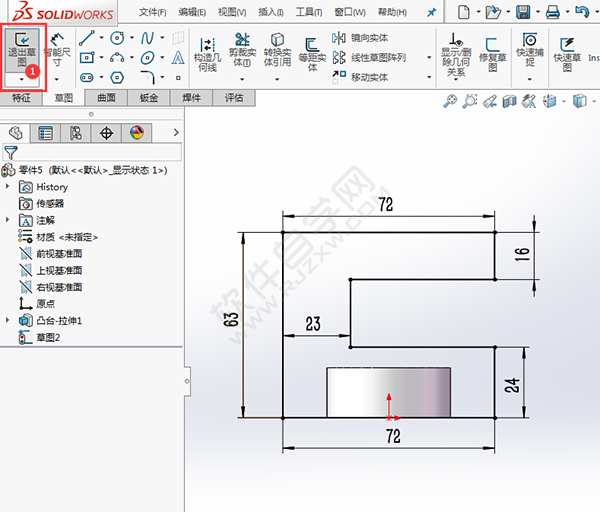This screenshot has height=512, width=600.
Task: Open the Line tool dropdown arrow
Action: point(101,38)
